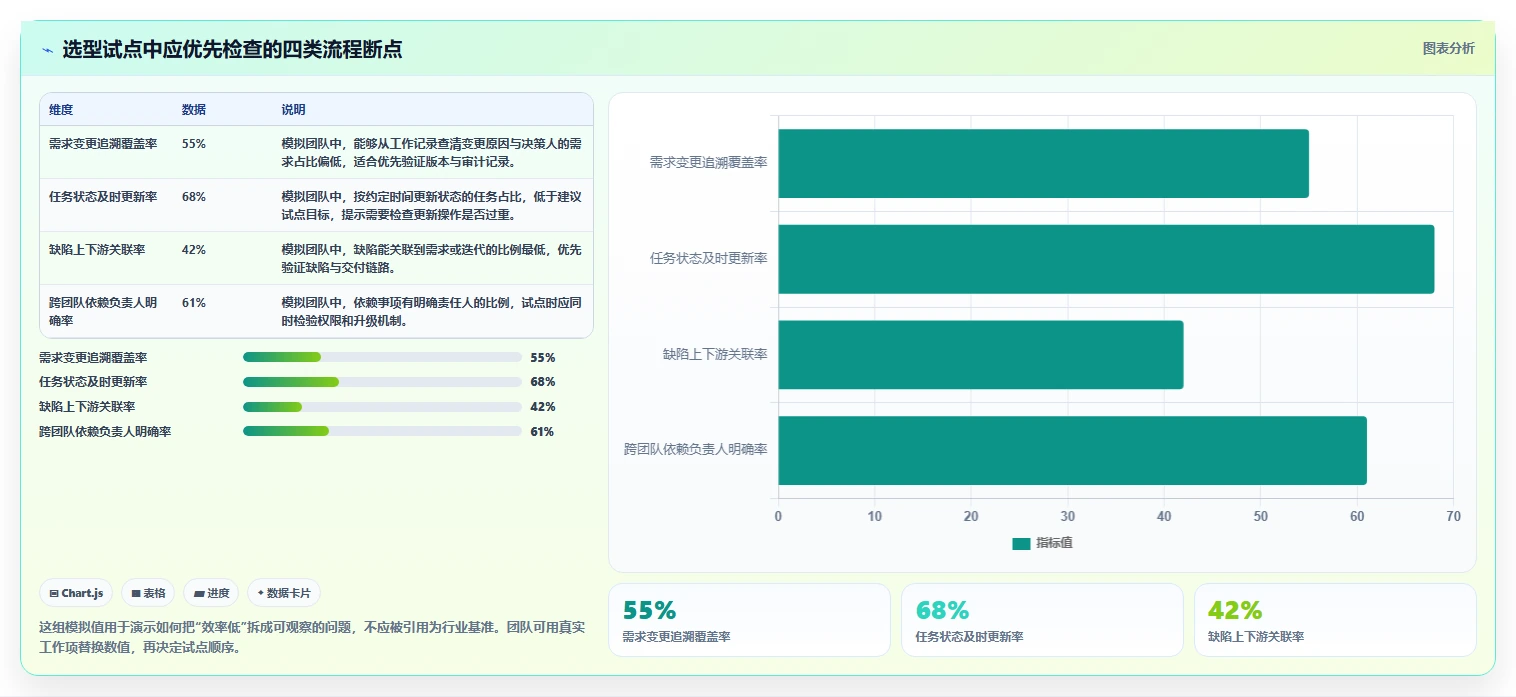Click the lightning icon beside the title
Screen dimensions: 1516x697
click(47, 50)
